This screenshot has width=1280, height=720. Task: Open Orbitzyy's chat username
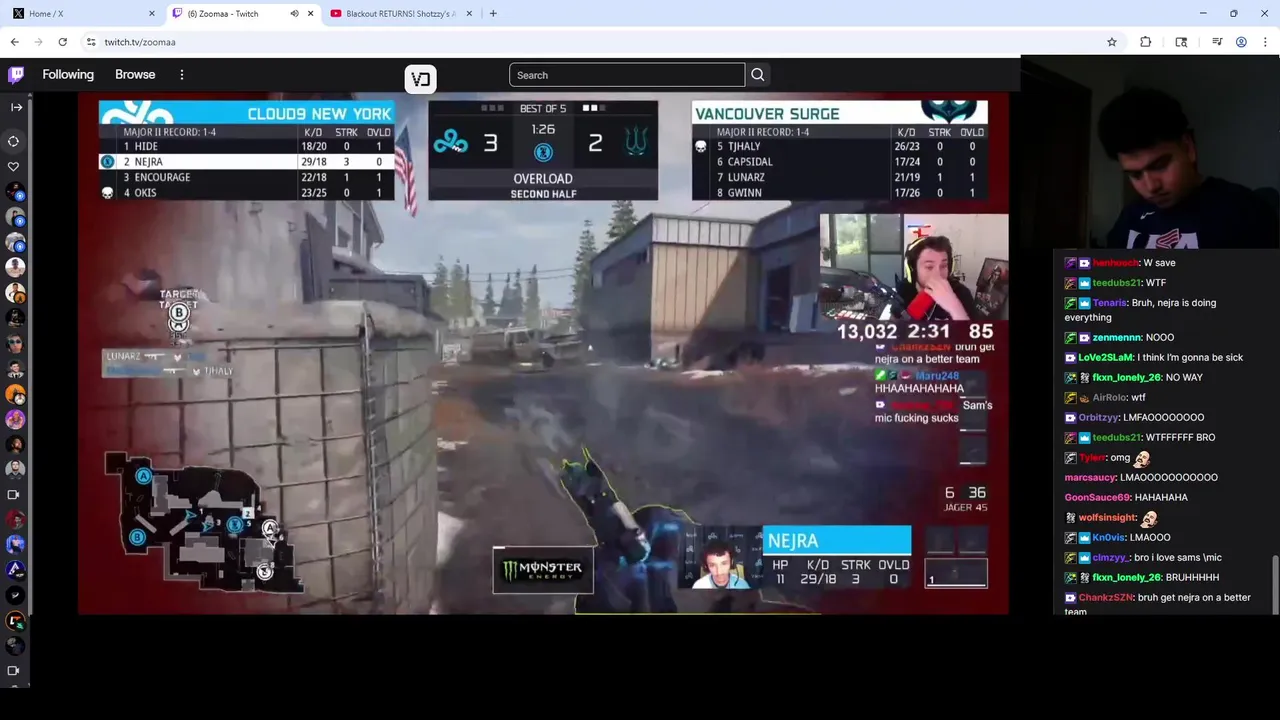pos(1099,418)
